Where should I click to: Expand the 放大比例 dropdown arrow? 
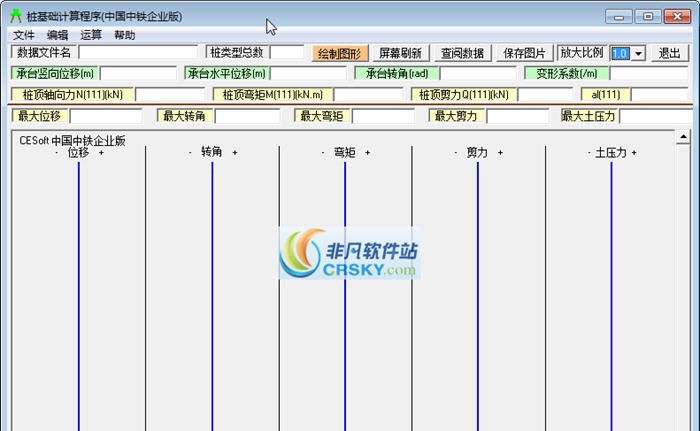click(x=638, y=54)
